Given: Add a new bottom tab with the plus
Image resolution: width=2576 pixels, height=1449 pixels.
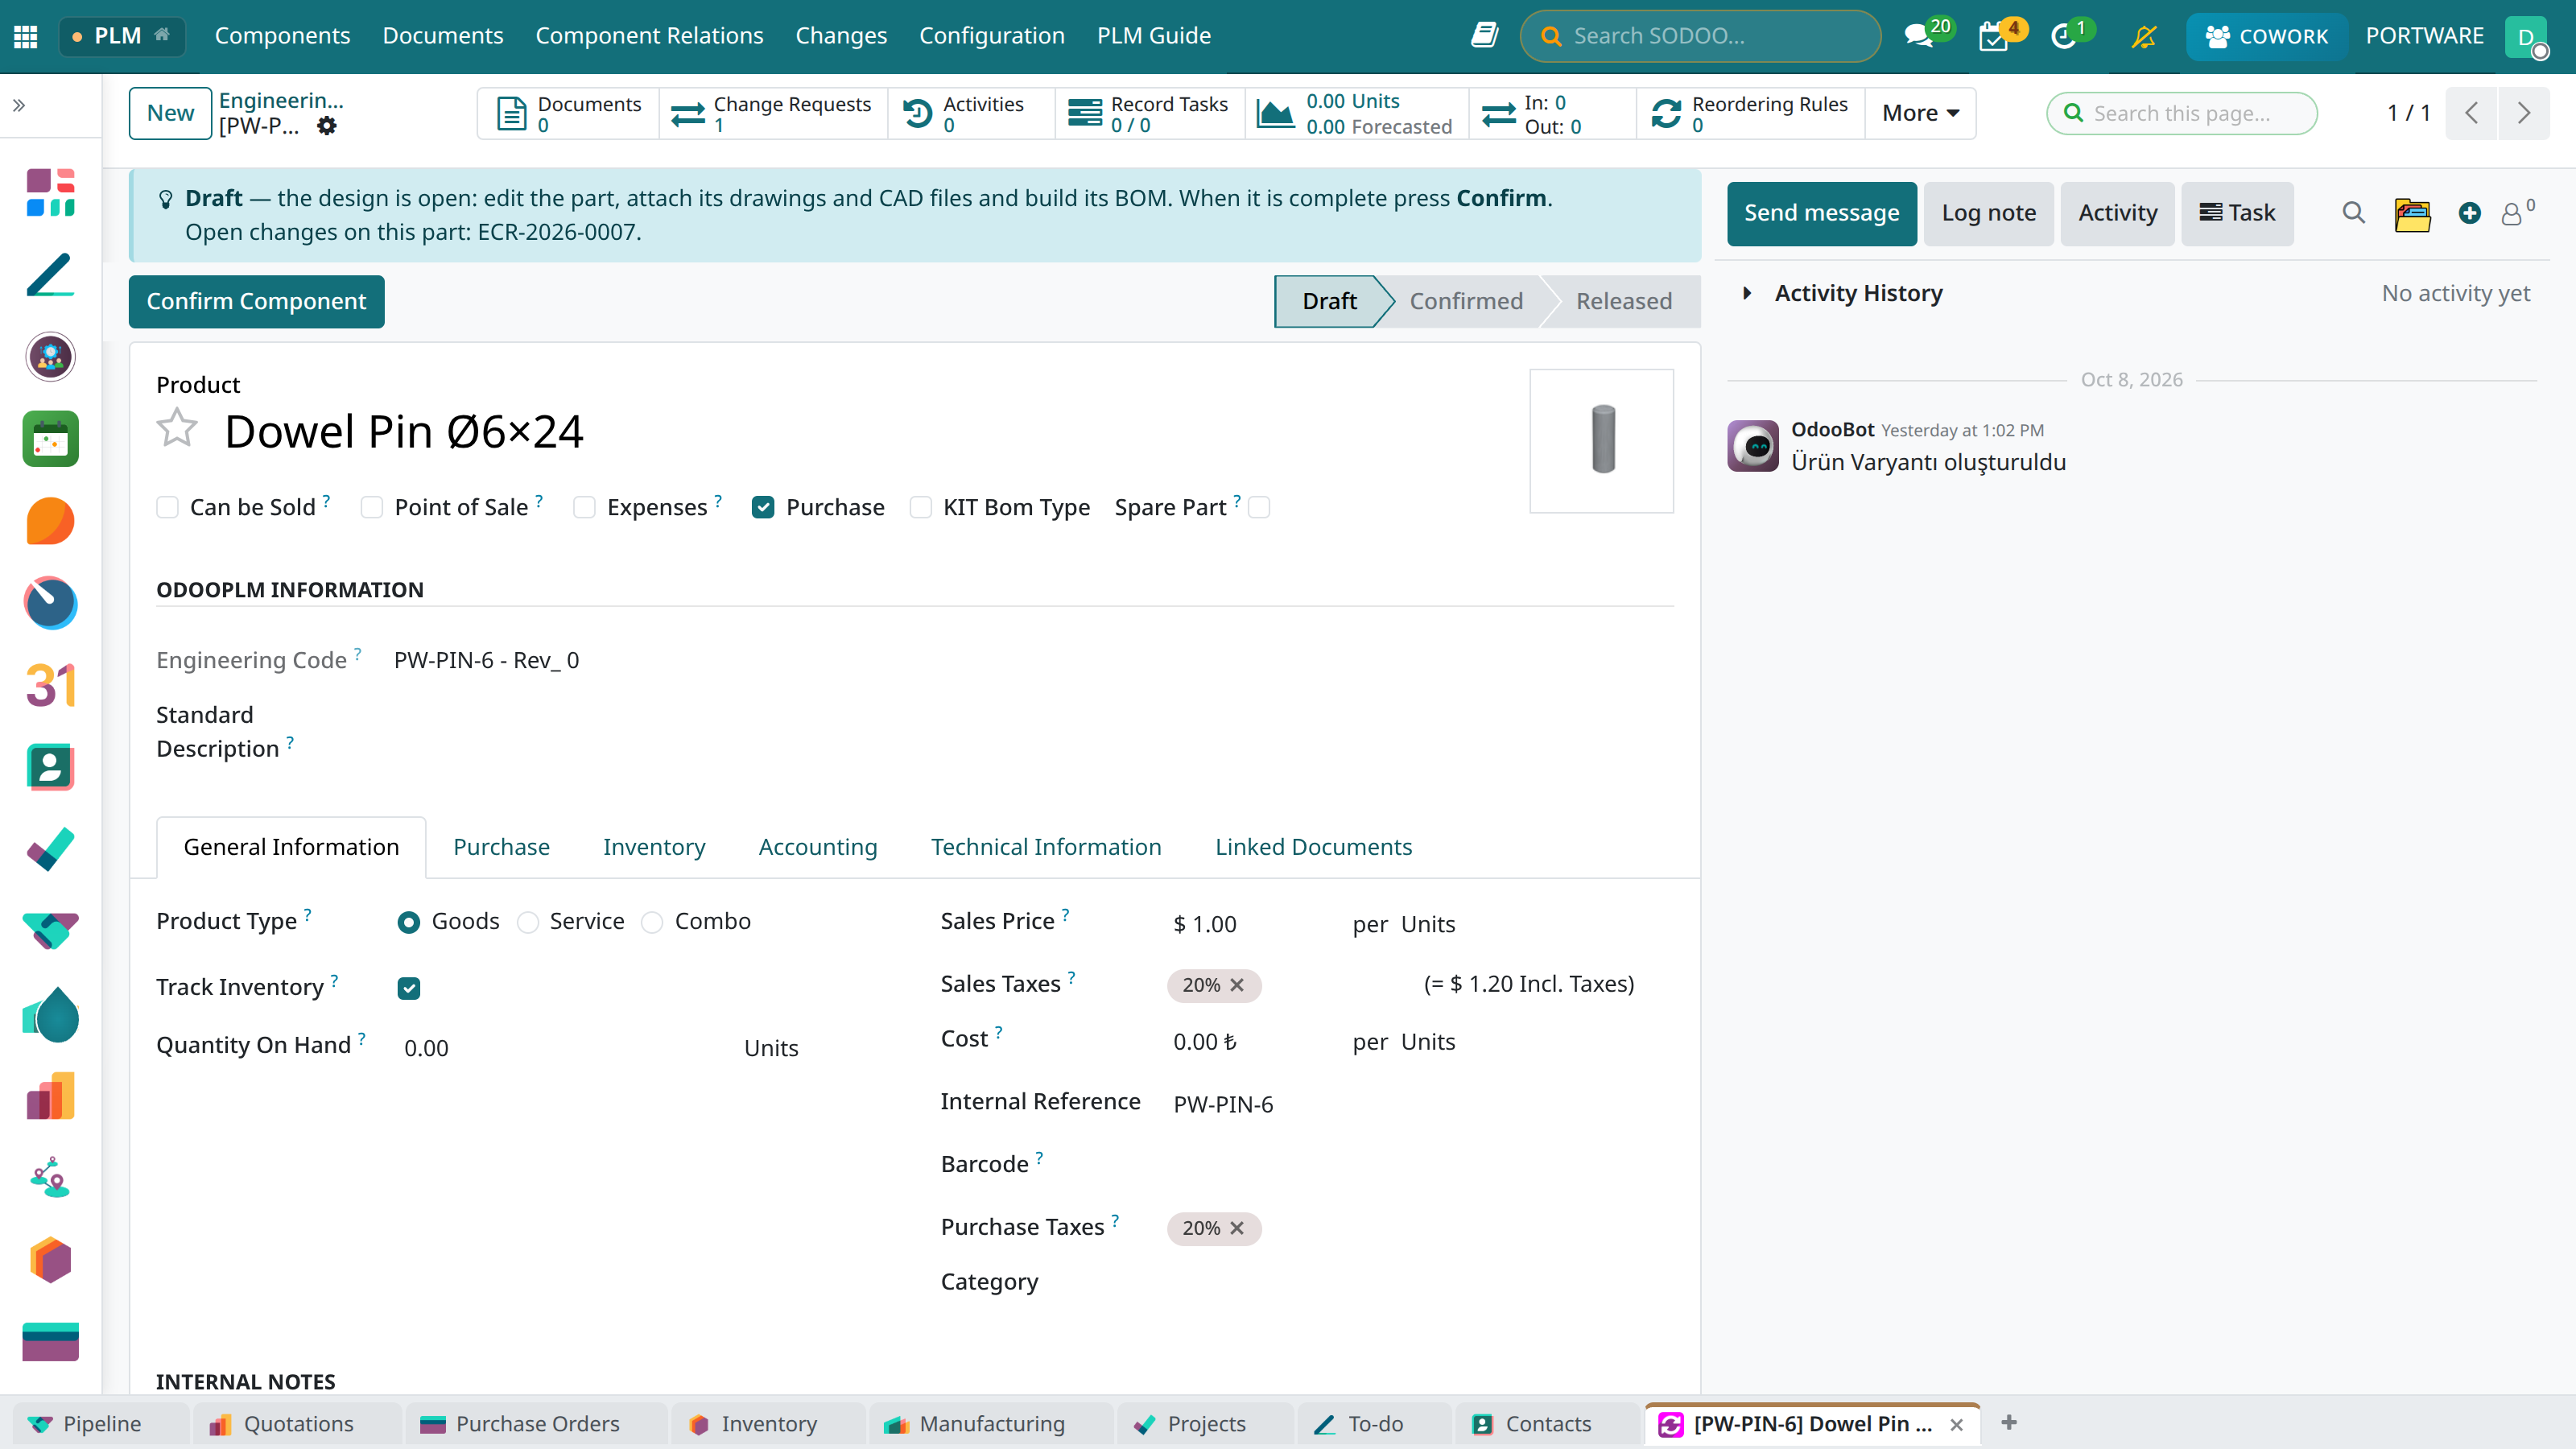Looking at the screenshot, I should [2009, 1422].
